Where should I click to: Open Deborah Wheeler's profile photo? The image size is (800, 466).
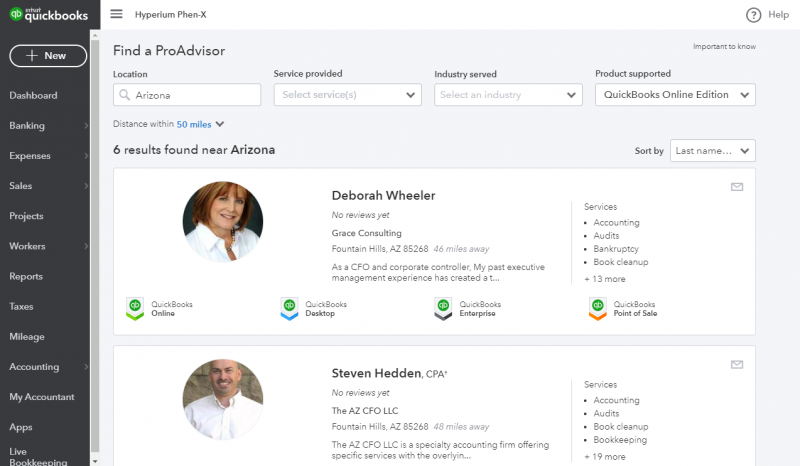coord(223,222)
